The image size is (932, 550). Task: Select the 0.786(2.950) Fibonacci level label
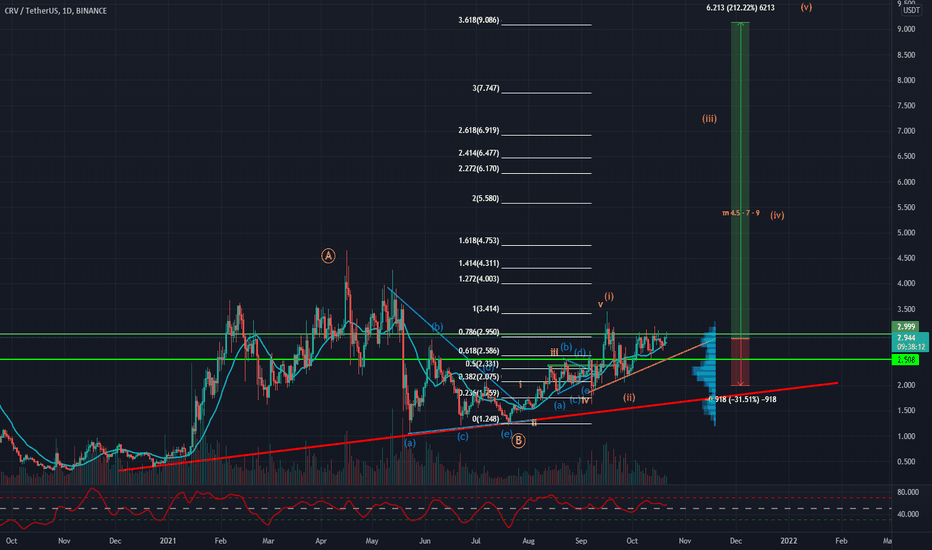pos(478,332)
